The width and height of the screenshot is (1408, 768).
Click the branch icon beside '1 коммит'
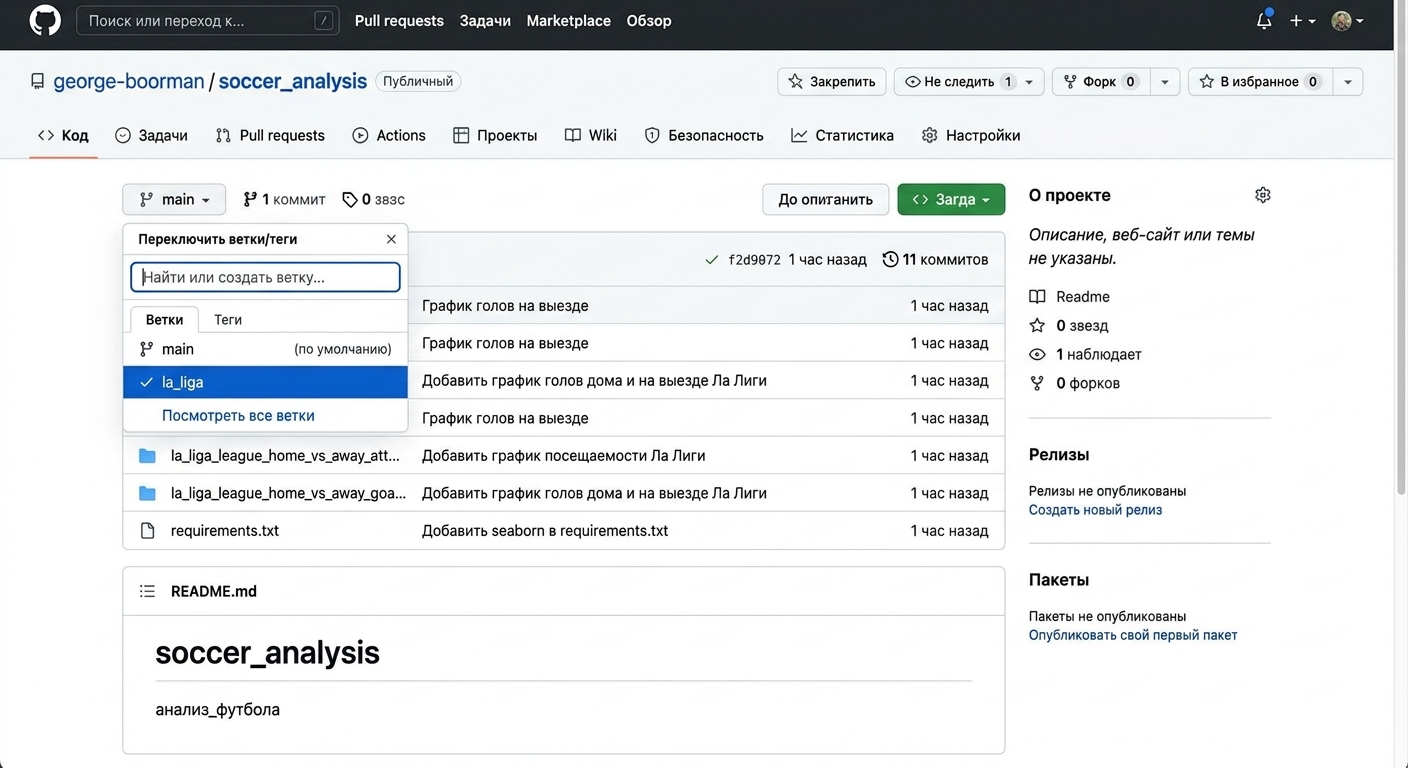[x=250, y=199]
